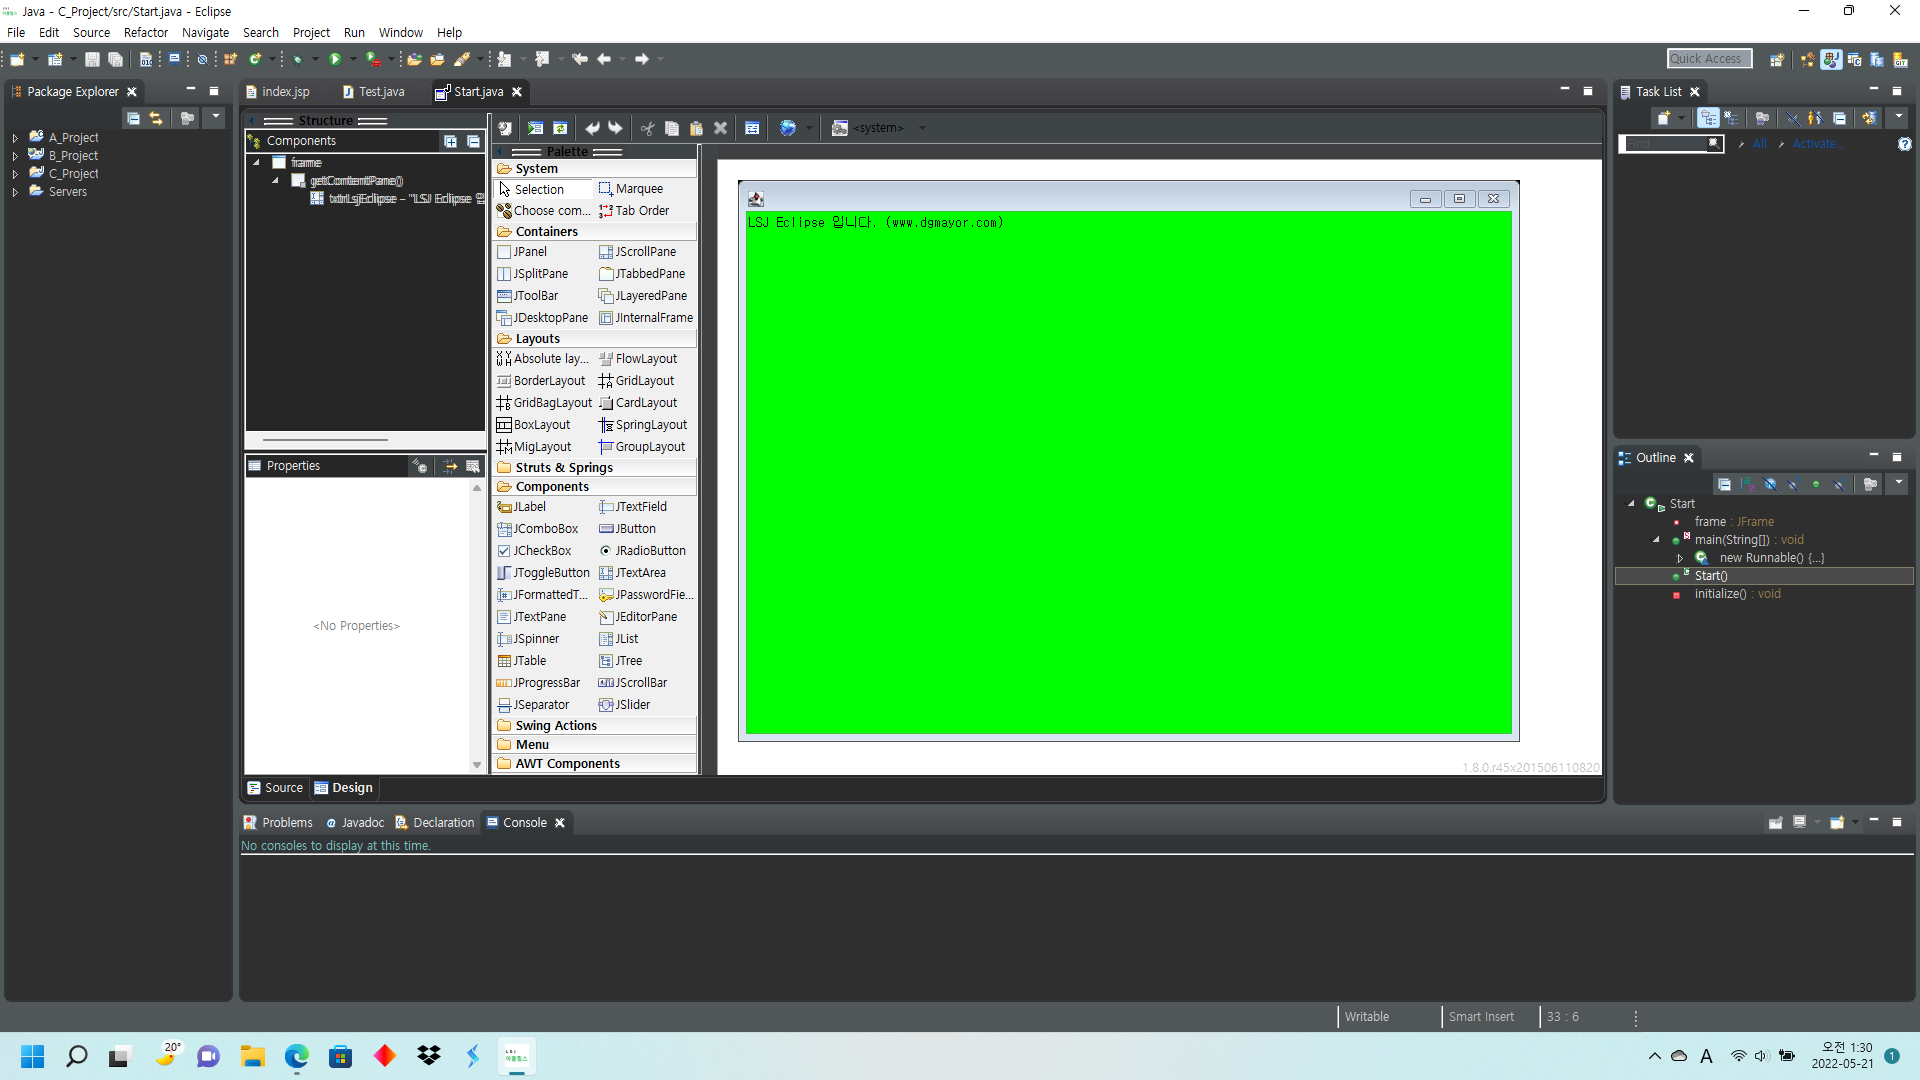Click the Quick Access search field
The width and height of the screenshot is (1920, 1080).
[1708, 59]
